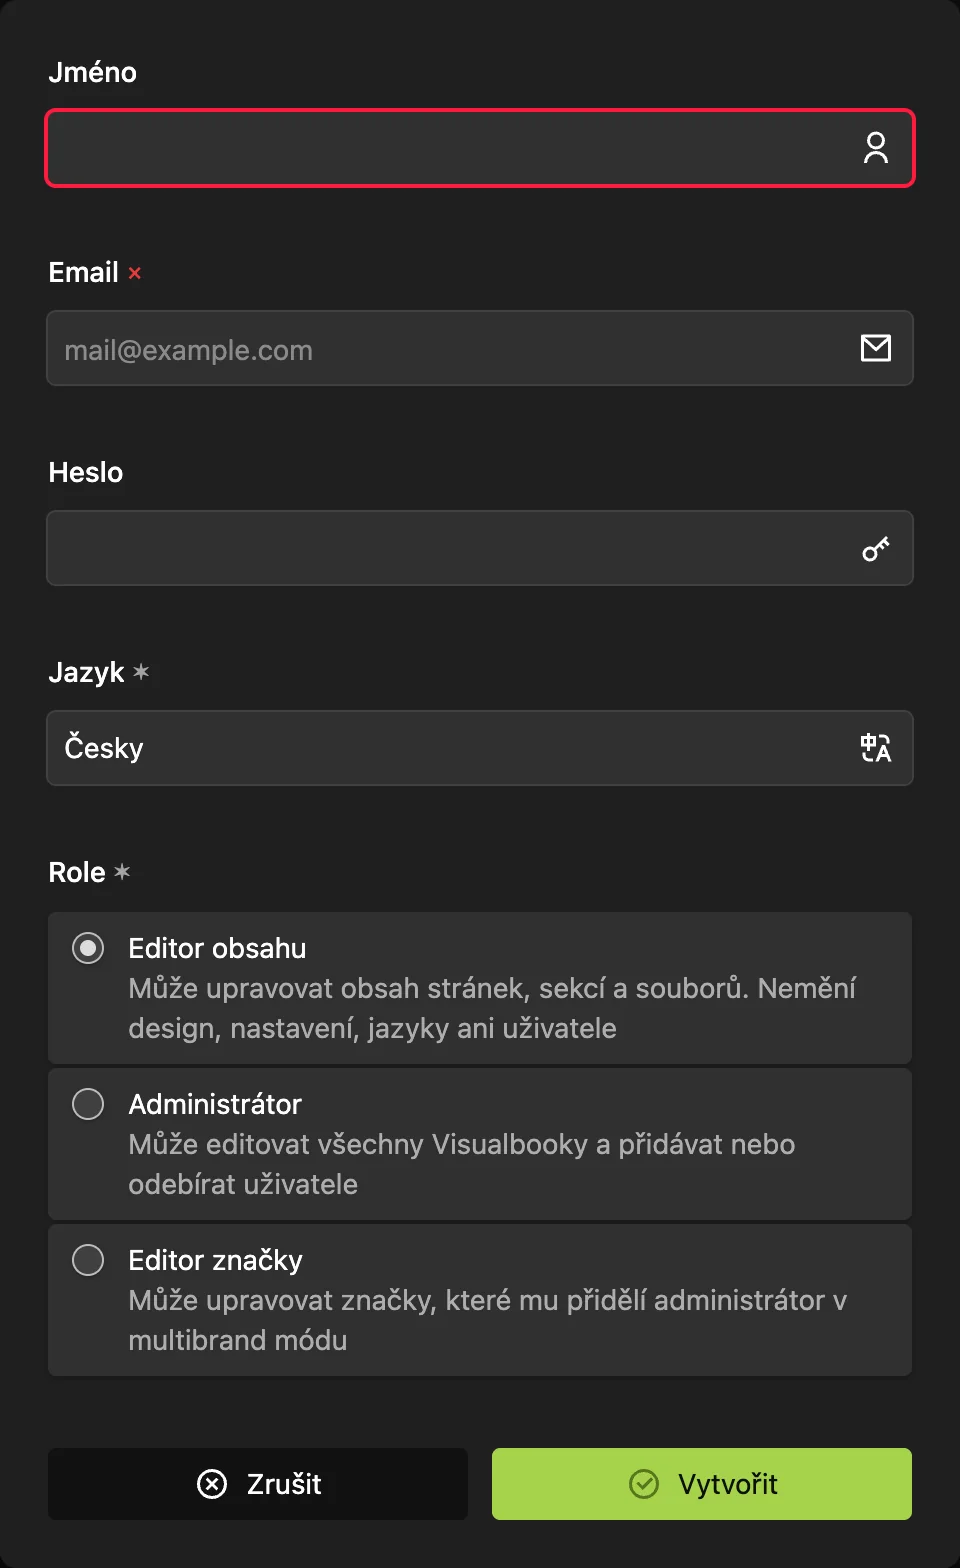This screenshot has width=960, height=1568.
Task: Click the Jazyk field label
Action: click(x=87, y=672)
